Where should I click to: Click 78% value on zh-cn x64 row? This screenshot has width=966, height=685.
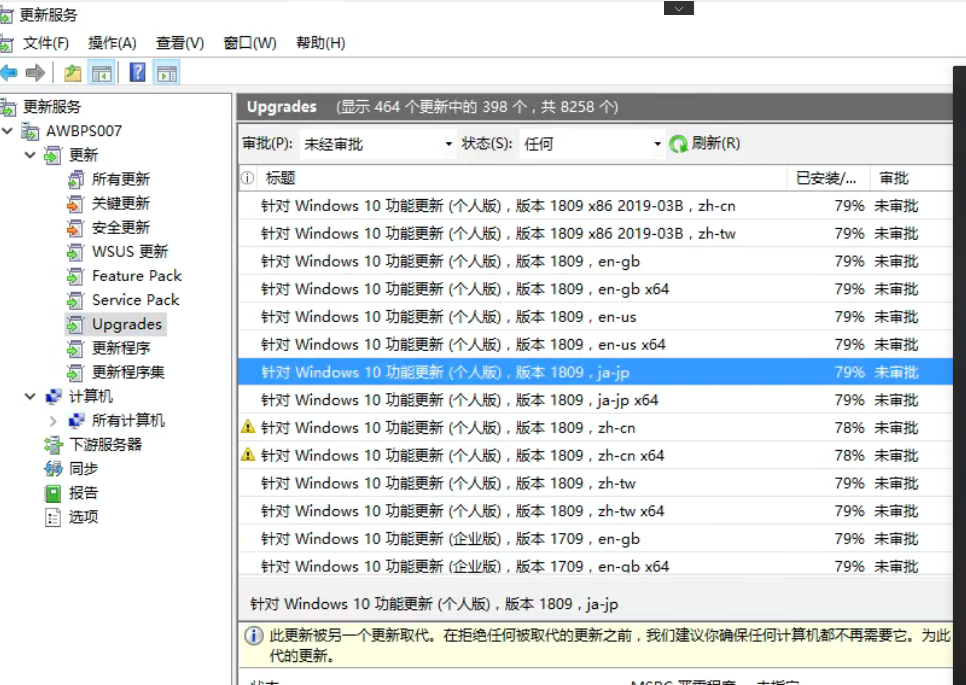tap(850, 455)
